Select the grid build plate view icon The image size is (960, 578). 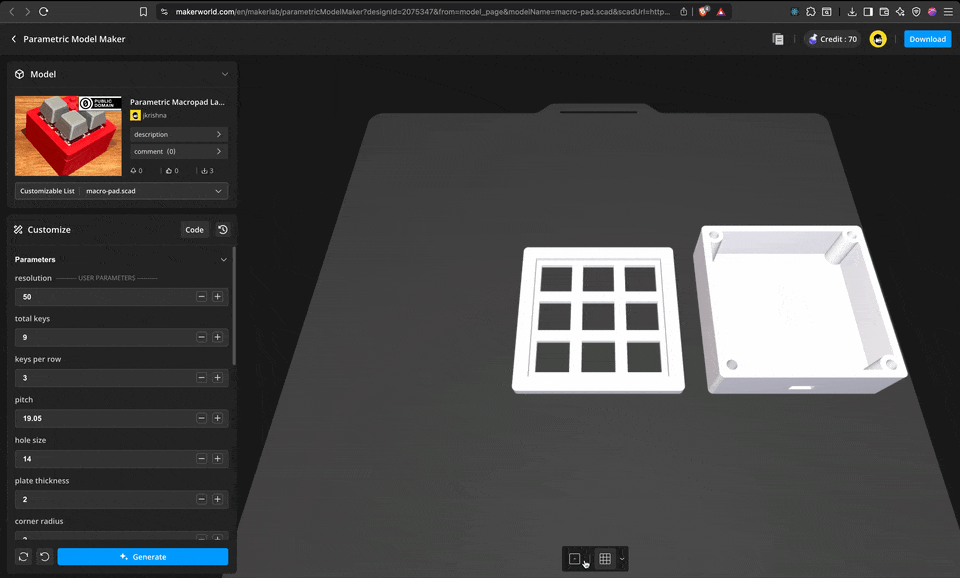point(604,559)
